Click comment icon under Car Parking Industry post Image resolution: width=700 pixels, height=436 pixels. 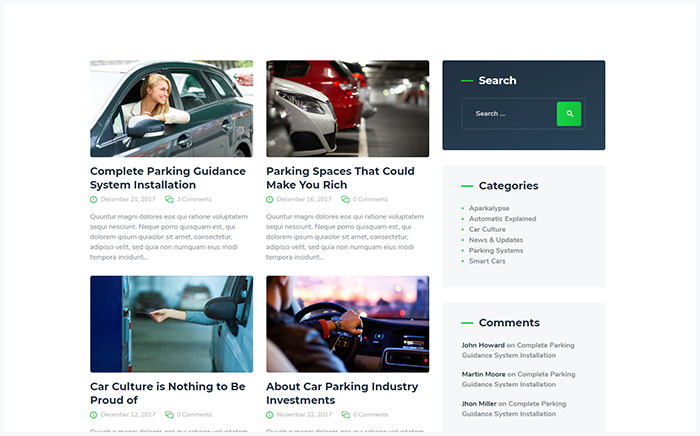(x=346, y=415)
